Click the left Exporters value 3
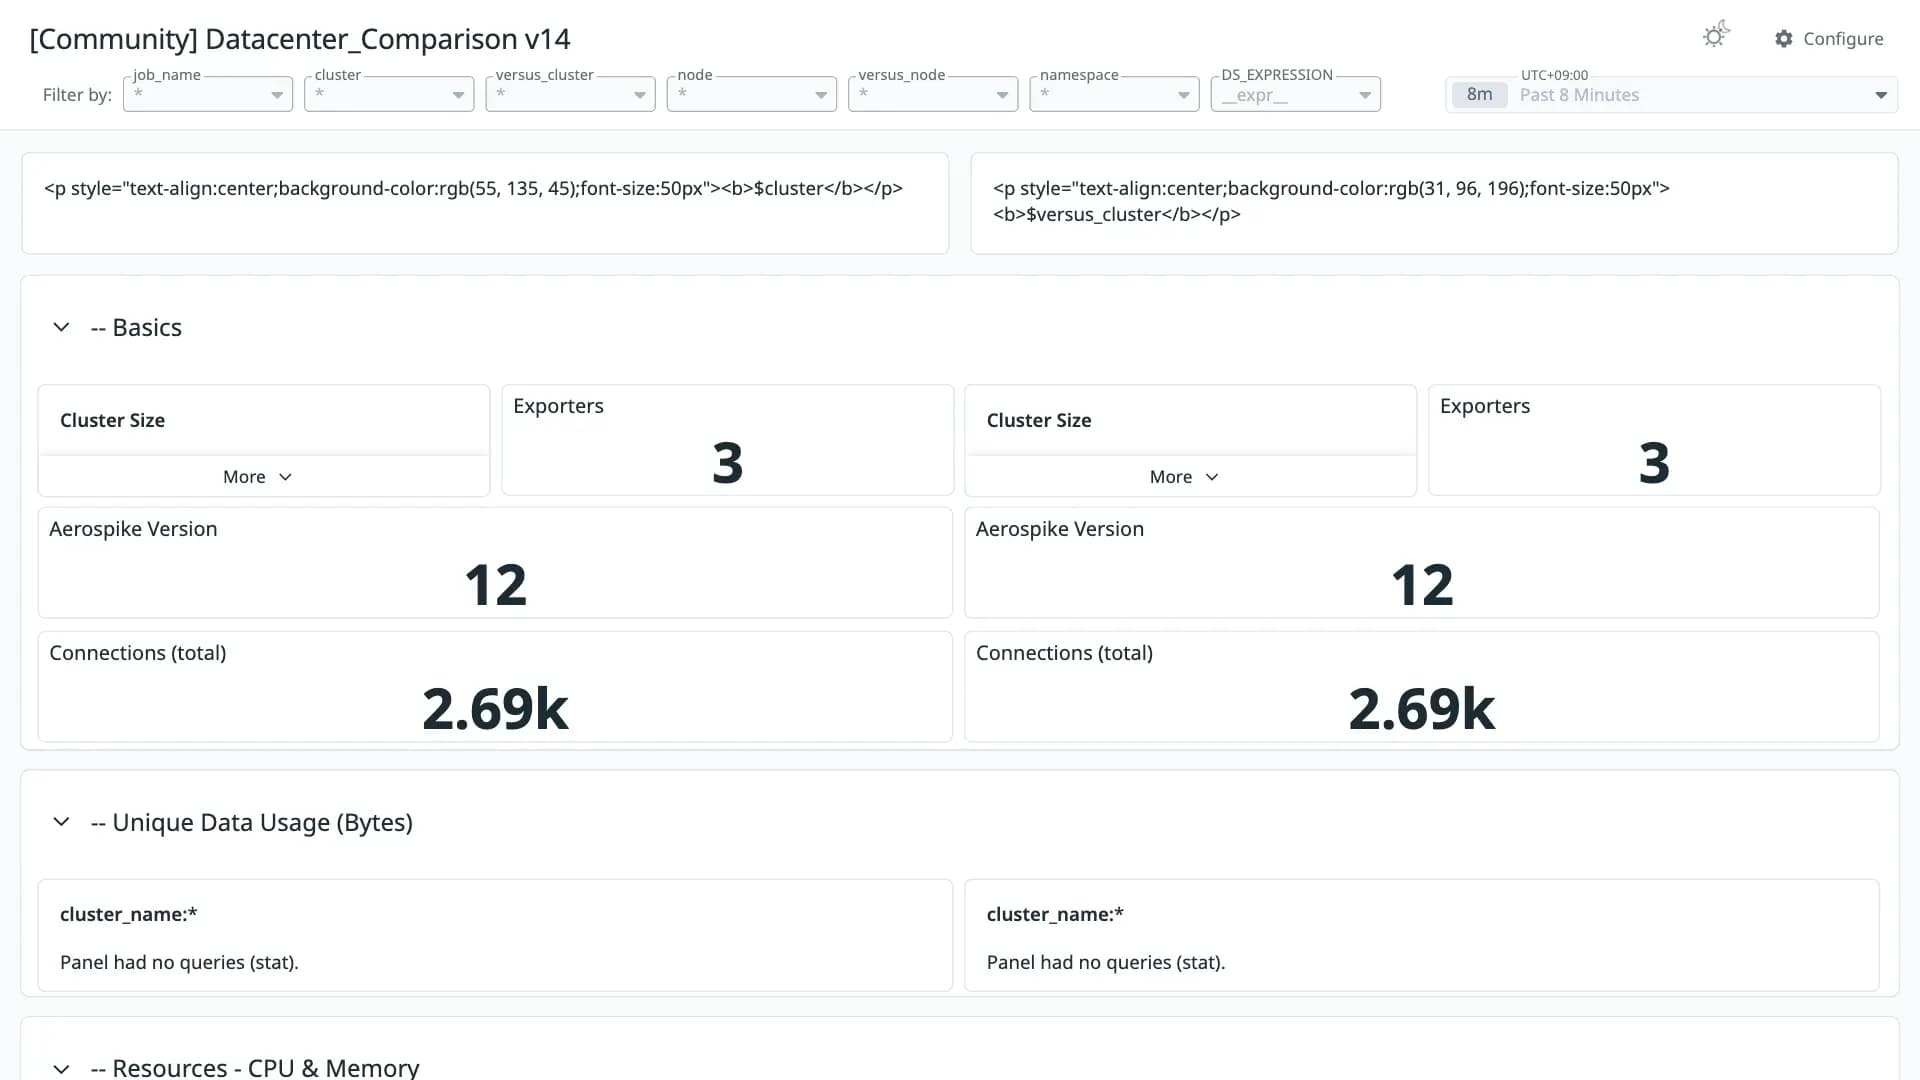The width and height of the screenshot is (1920, 1080). point(727,463)
